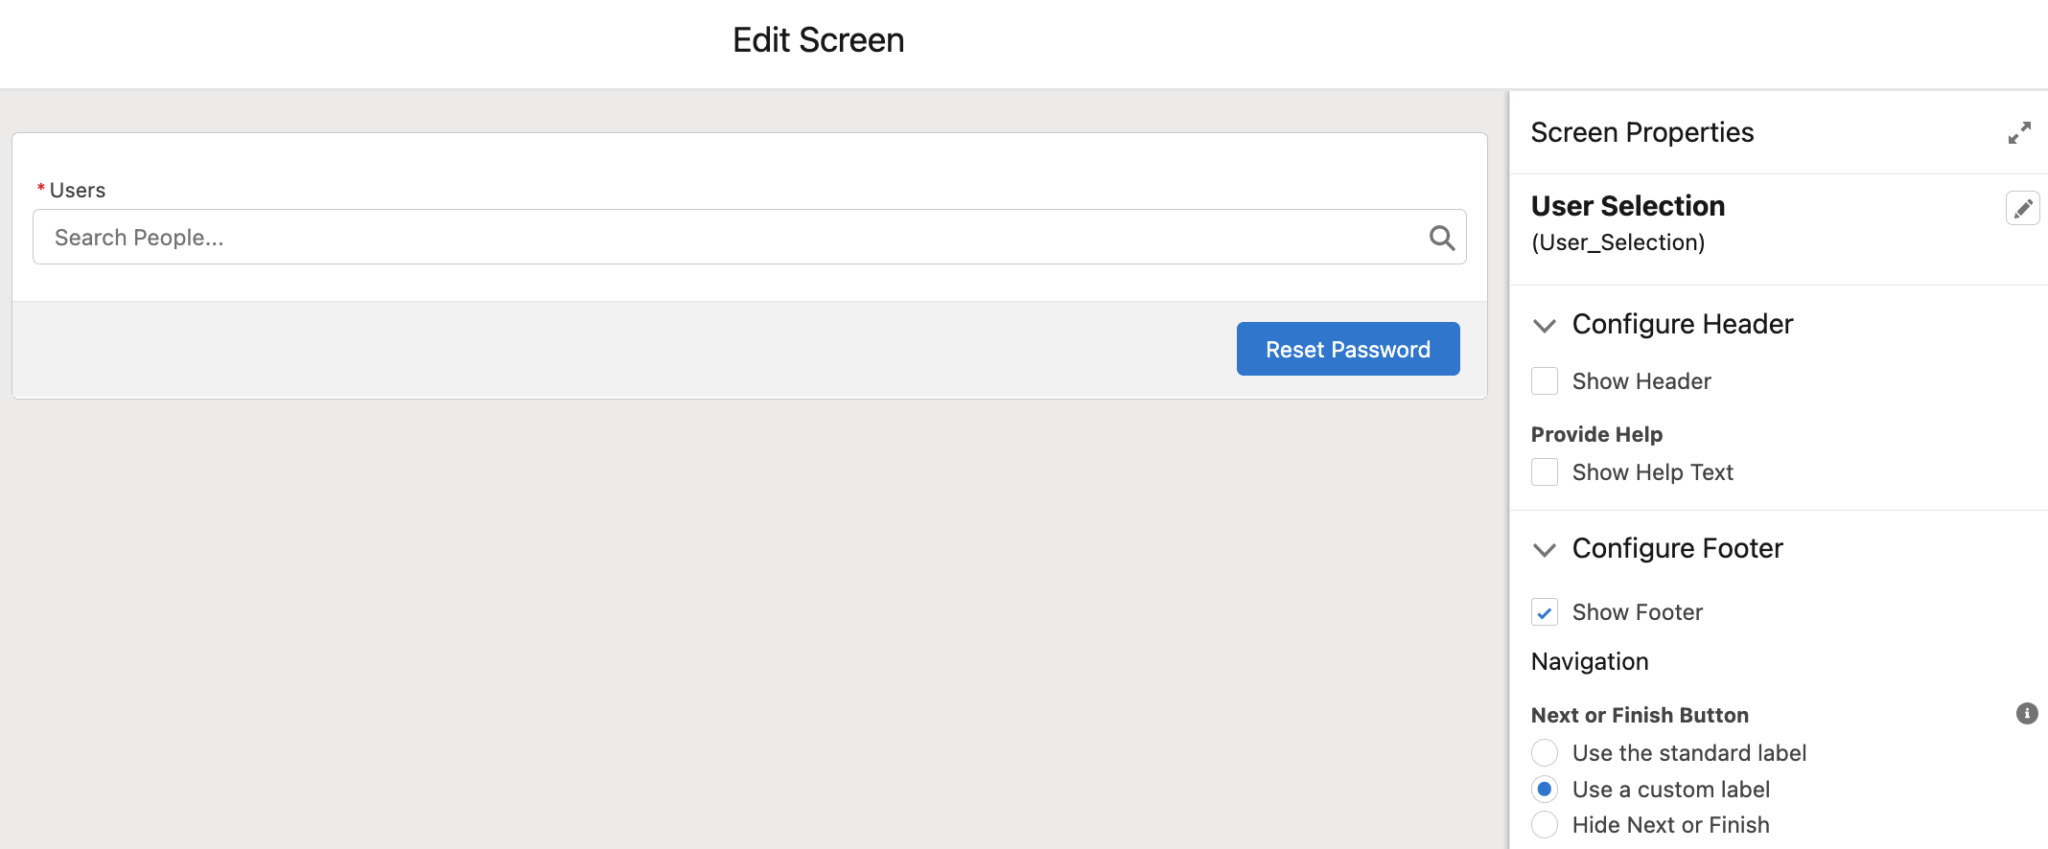Viewport: 2048px width, 849px height.
Task: Click the pencil icon to edit User Selection
Action: tap(2022, 208)
